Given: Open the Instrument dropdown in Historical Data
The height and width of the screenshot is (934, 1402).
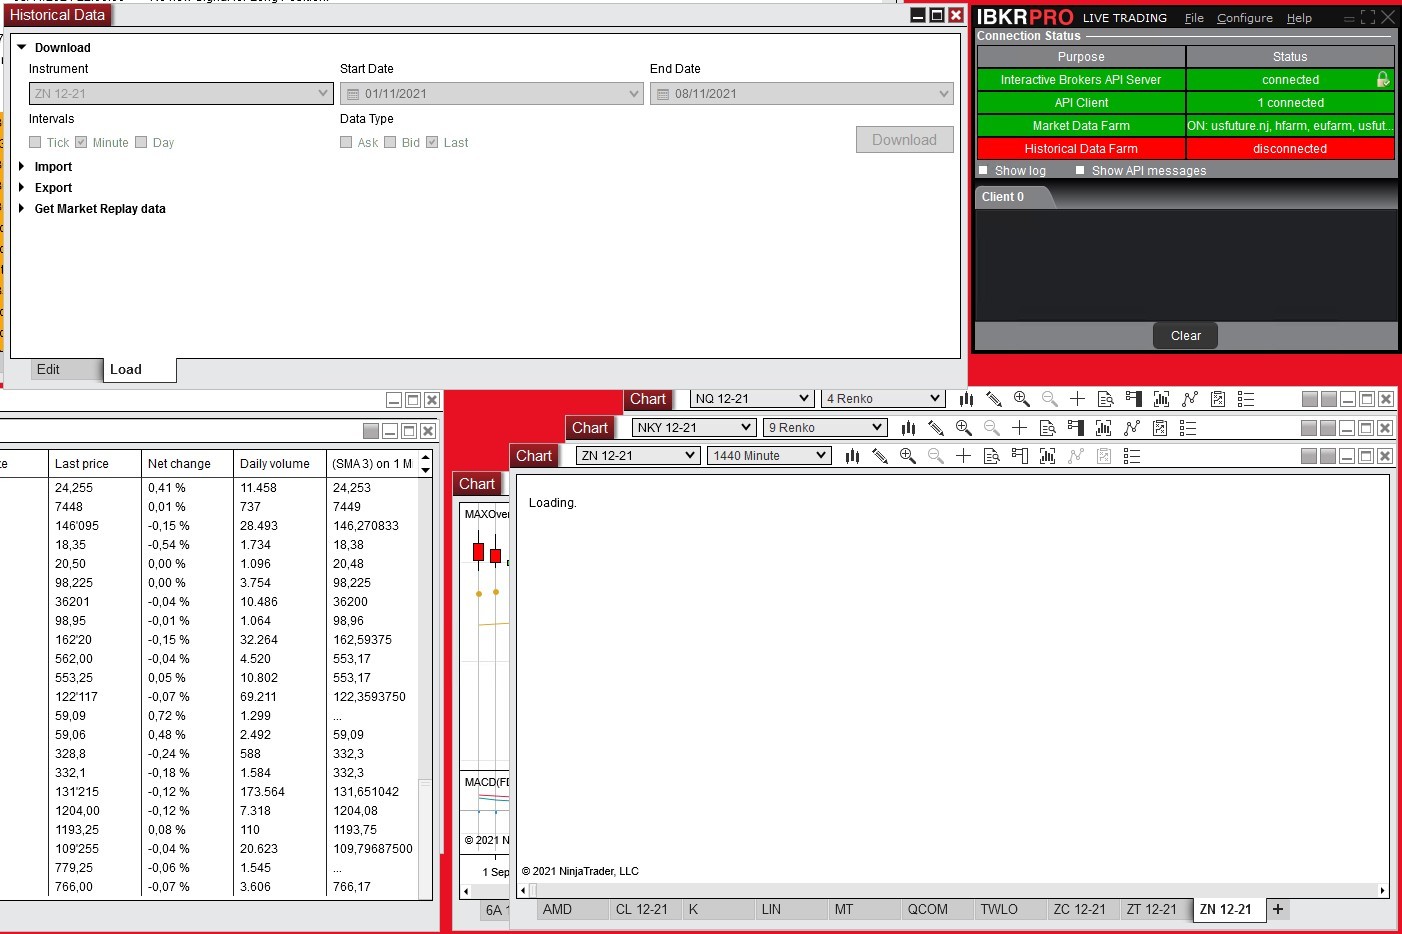Looking at the screenshot, I should tap(181, 93).
